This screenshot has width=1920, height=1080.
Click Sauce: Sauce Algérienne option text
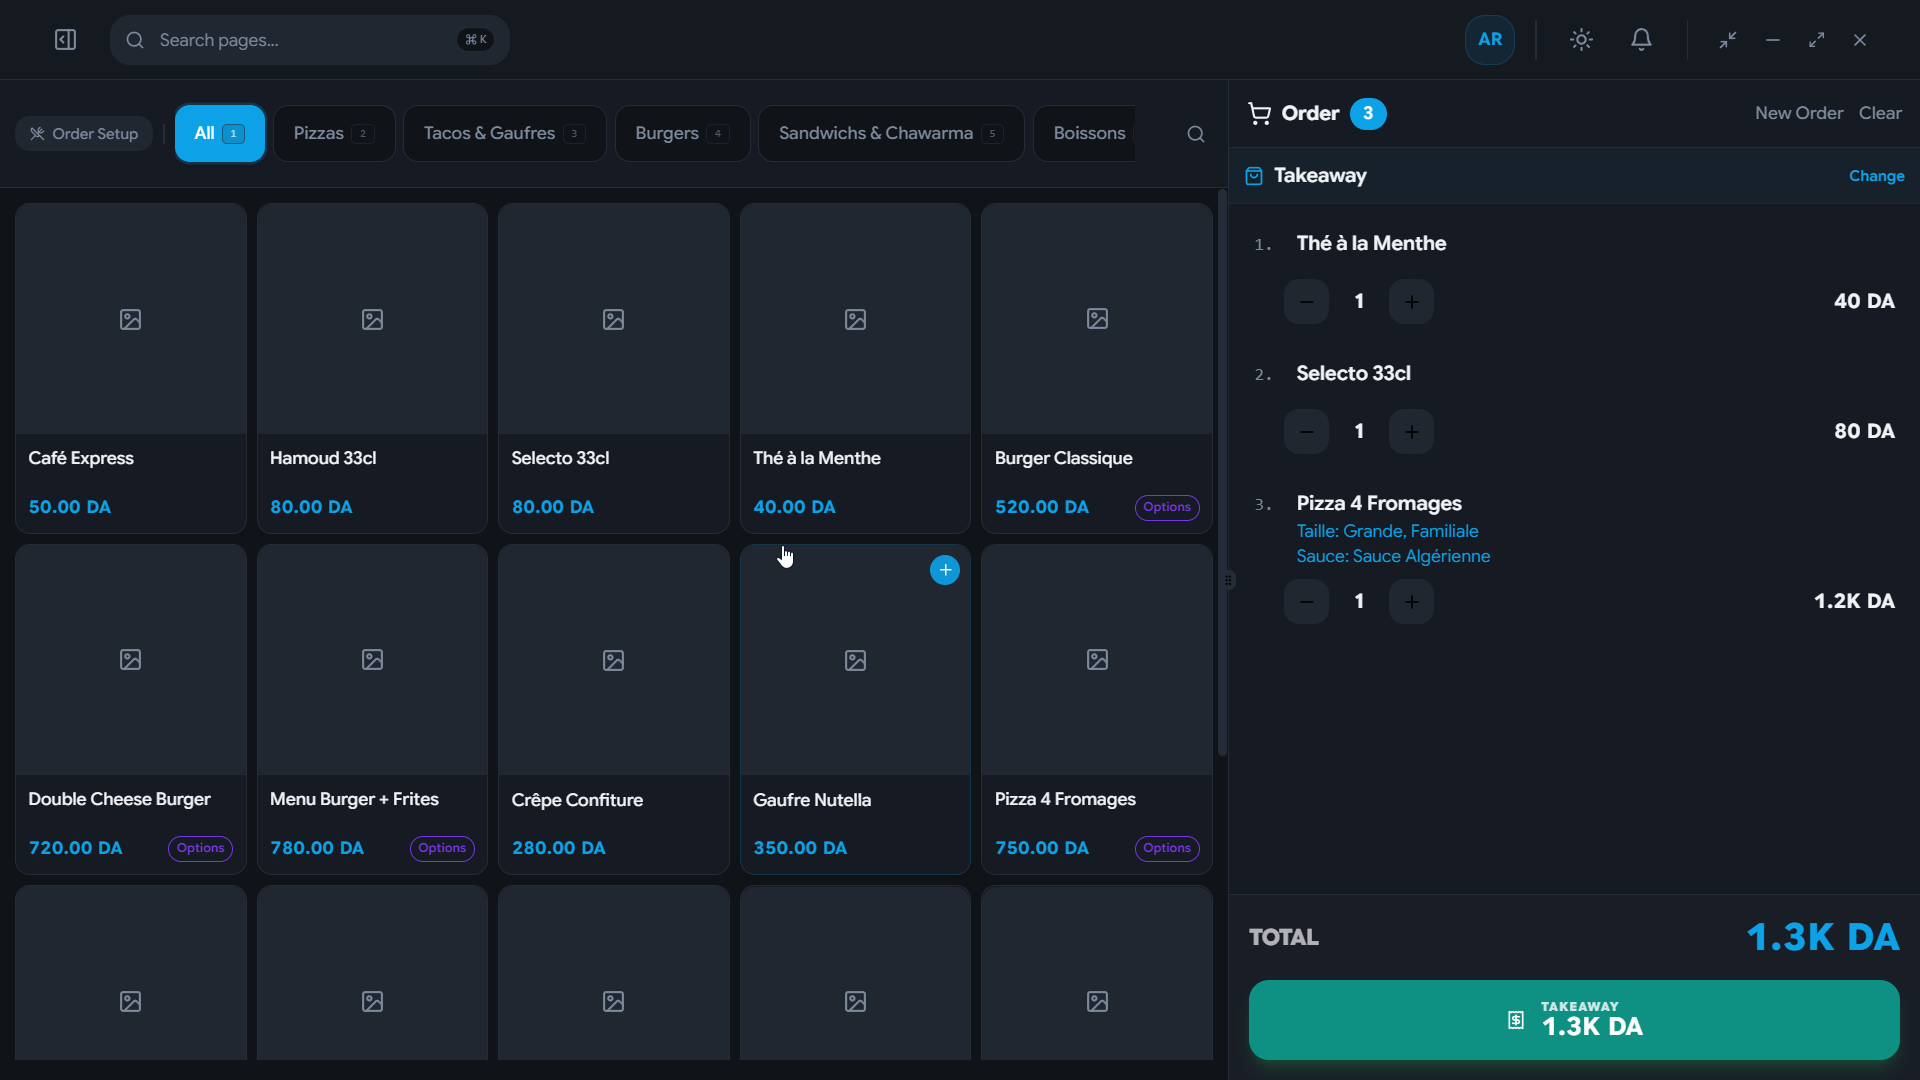pos(1393,556)
